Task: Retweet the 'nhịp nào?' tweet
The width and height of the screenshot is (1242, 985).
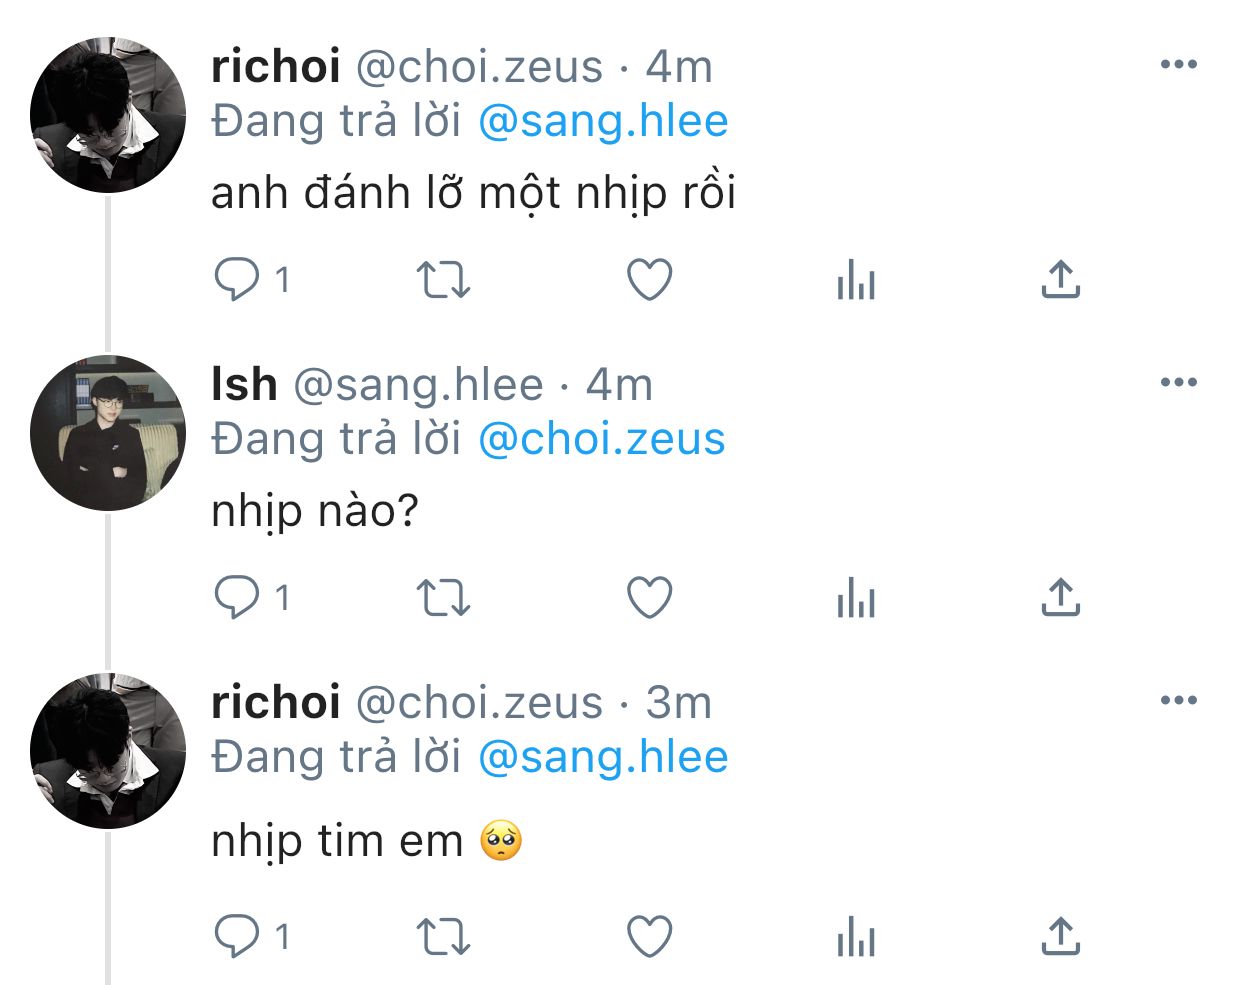Action: [443, 598]
